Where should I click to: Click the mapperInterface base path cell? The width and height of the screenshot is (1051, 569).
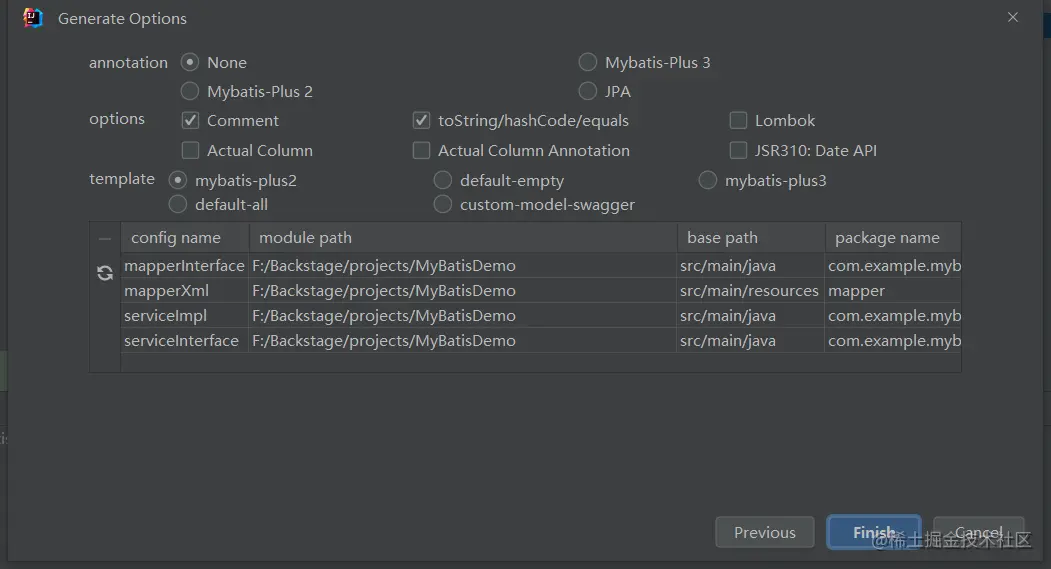tap(750, 266)
